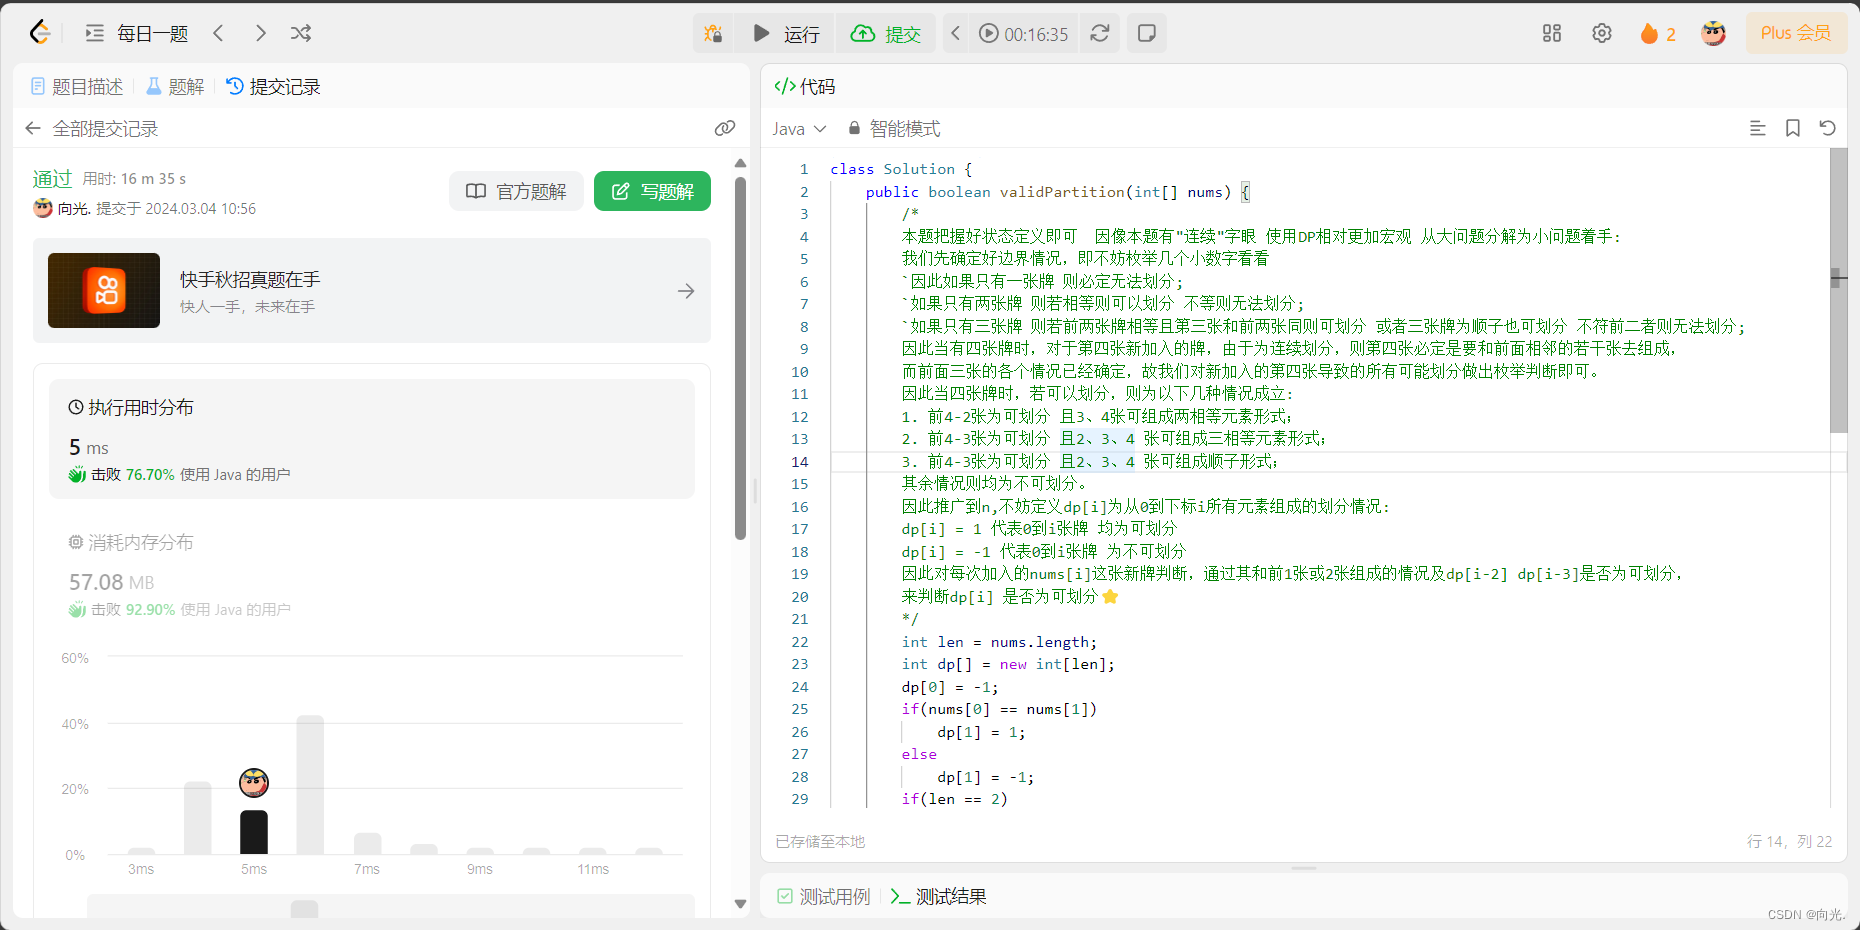Pick a random problem with shuffle icon

[301, 33]
